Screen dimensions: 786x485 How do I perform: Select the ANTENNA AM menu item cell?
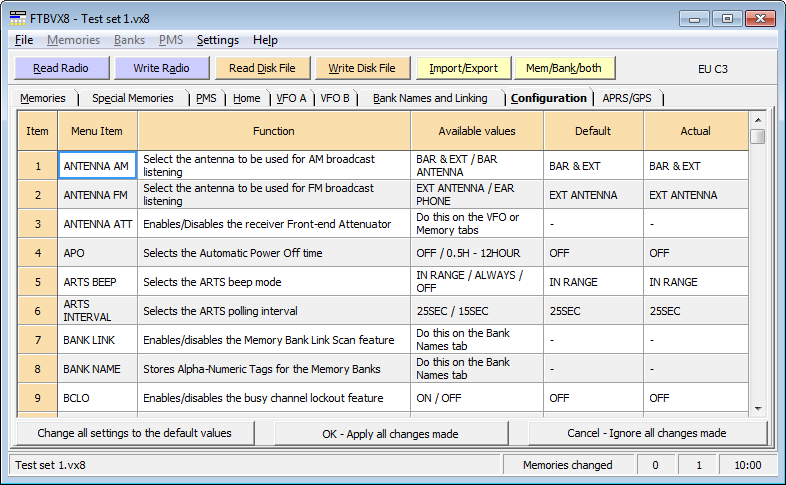[x=97, y=166]
